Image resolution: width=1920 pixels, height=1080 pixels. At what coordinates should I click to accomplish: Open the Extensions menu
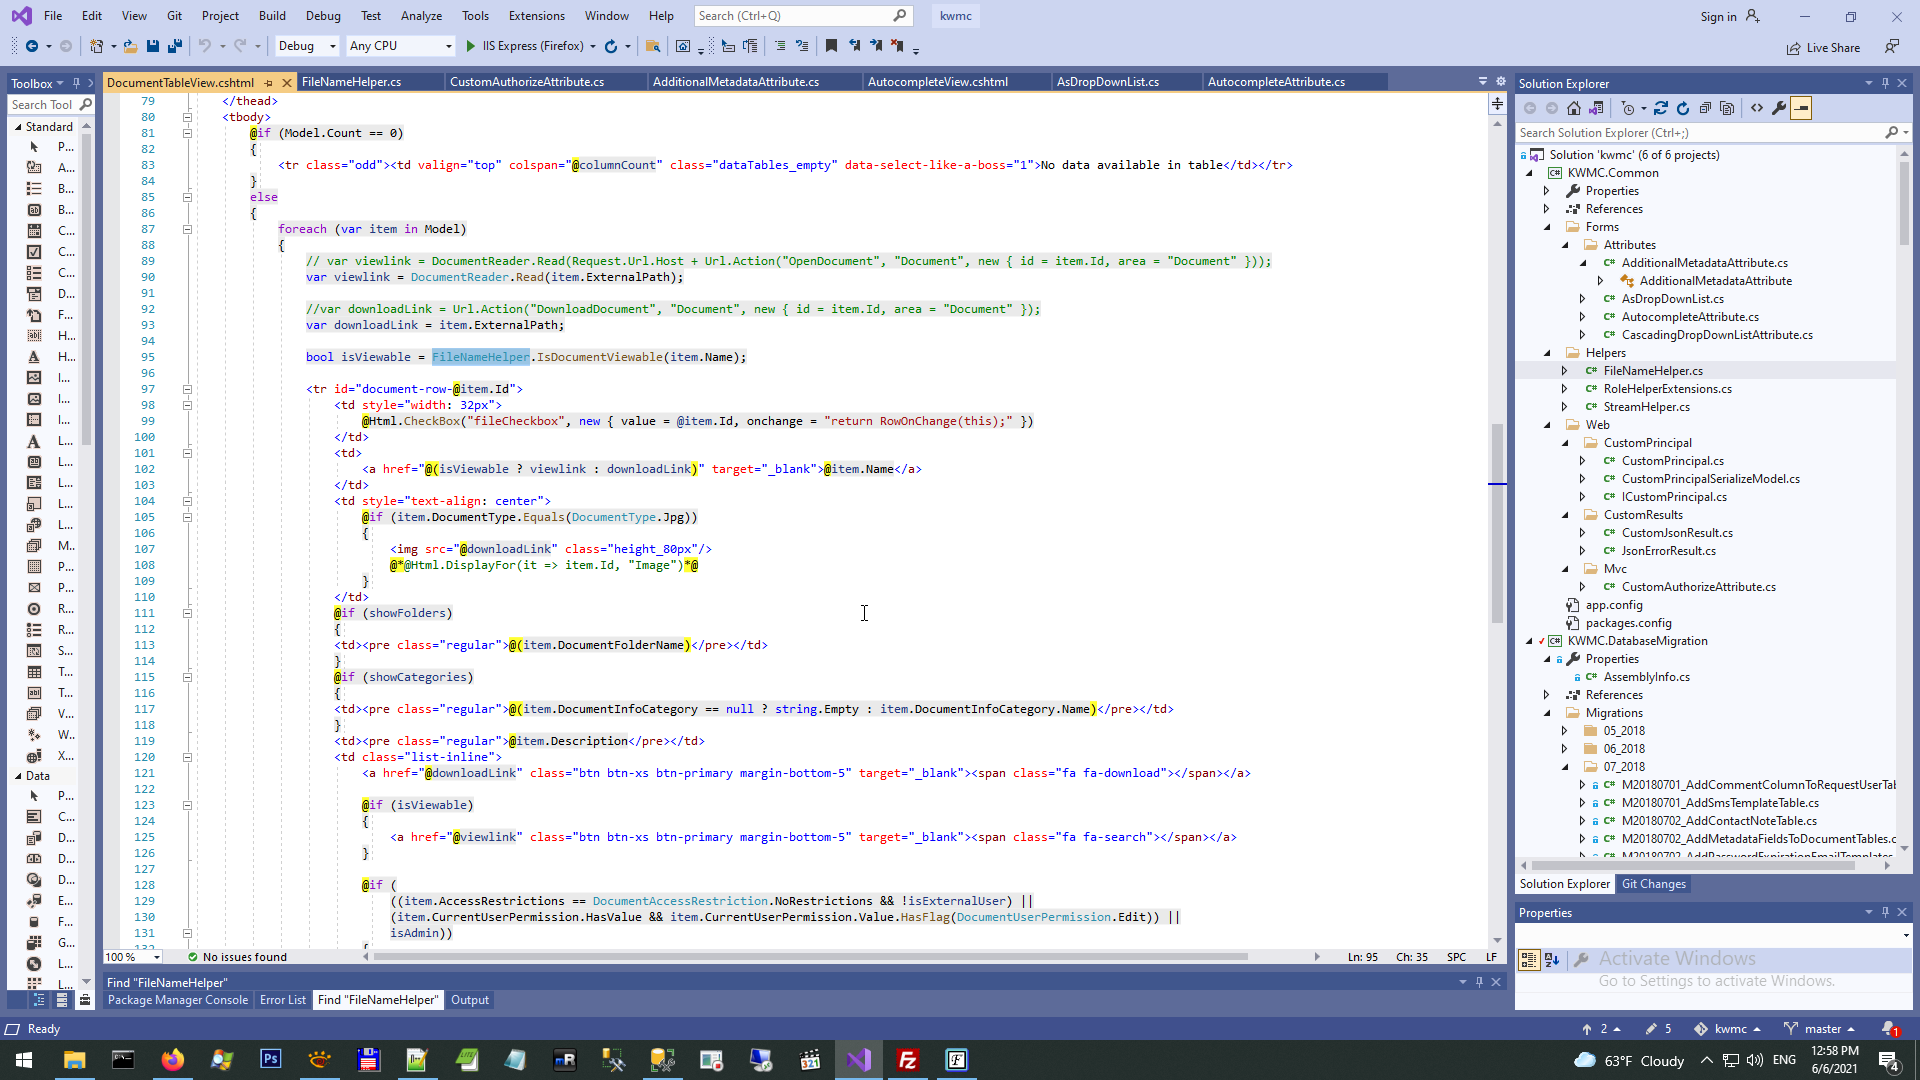[x=536, y=16]
